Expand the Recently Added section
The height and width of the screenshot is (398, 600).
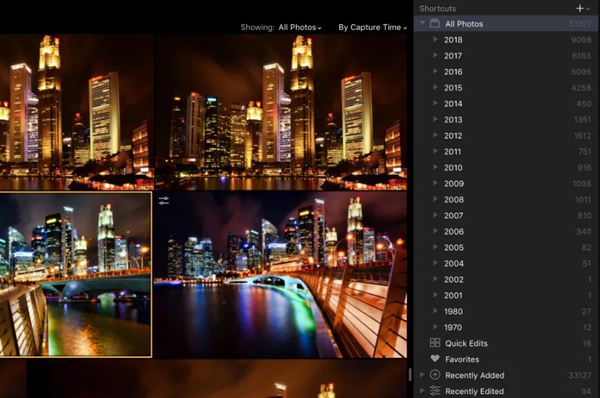point(422,375)
